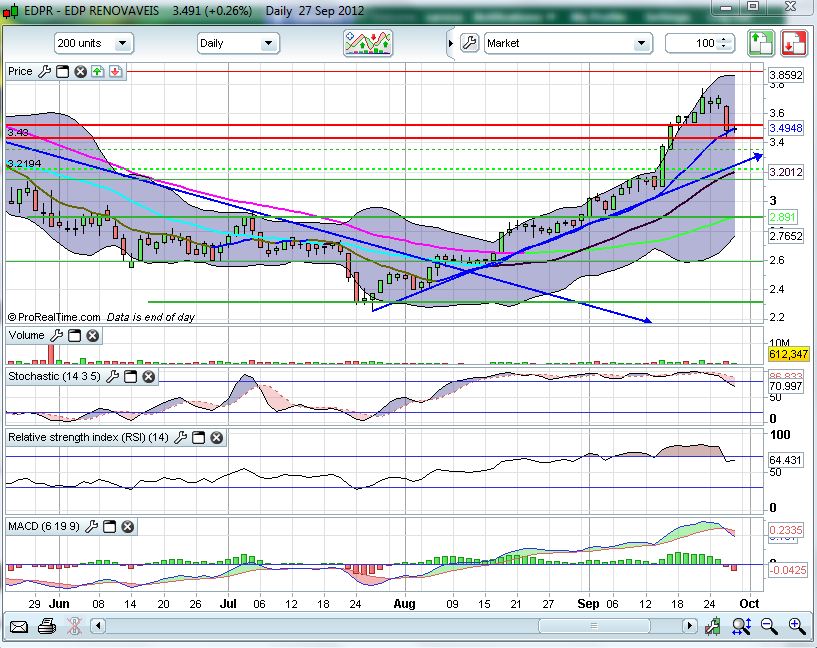Click the green Buy order button
817x648 pixels.
coord(761,43)
